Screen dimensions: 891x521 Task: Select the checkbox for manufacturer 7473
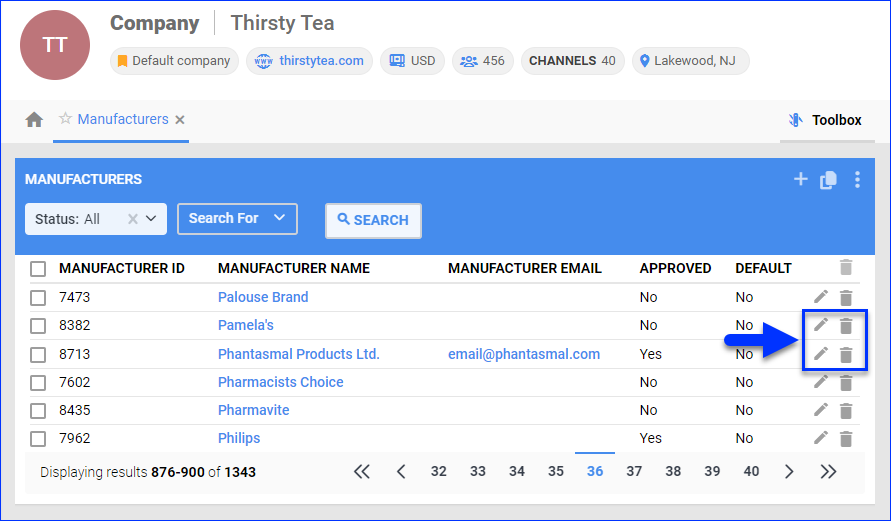coord(38,297)
